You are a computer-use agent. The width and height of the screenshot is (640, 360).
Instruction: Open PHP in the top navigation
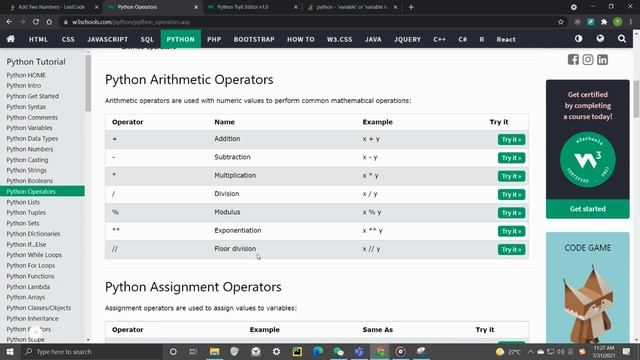click(214, 39)
